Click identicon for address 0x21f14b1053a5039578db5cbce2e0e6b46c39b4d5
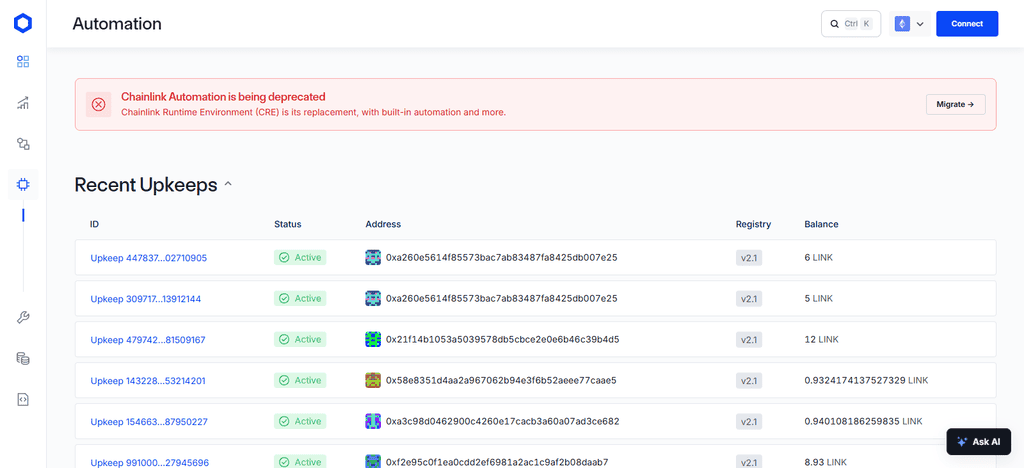 [372, 339]
